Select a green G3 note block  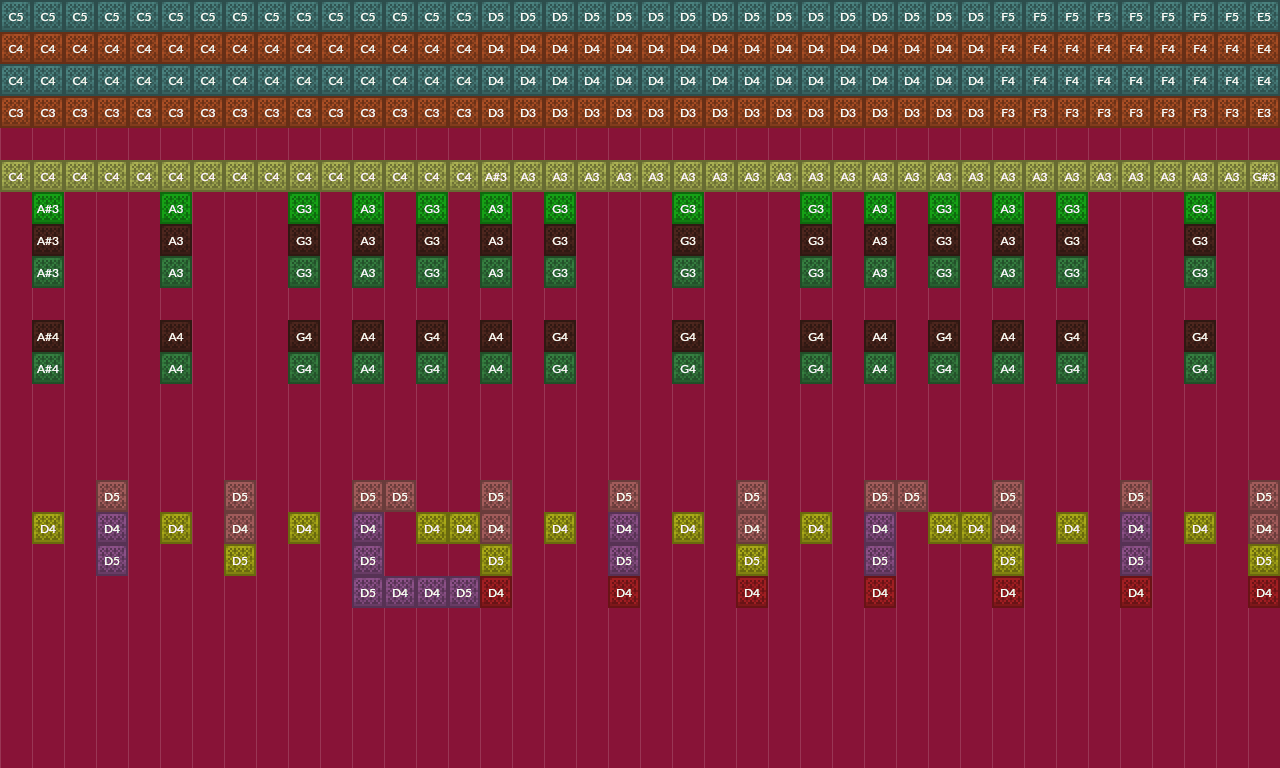[x=303, y=208]
